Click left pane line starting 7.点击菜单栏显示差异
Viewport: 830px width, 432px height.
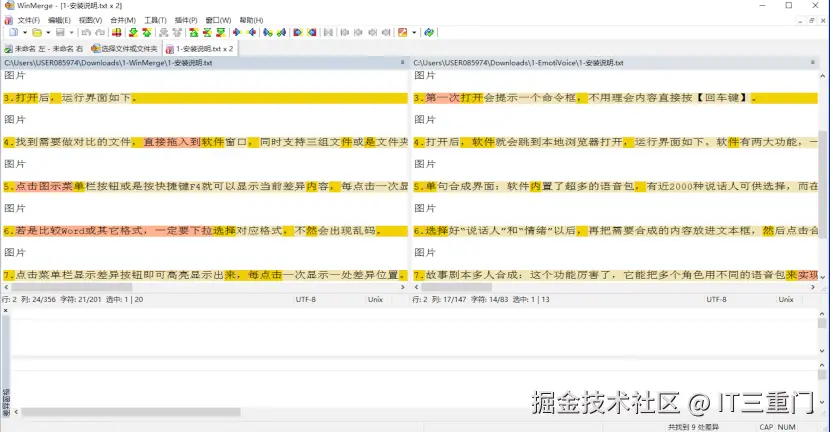(x=205, y=275)
